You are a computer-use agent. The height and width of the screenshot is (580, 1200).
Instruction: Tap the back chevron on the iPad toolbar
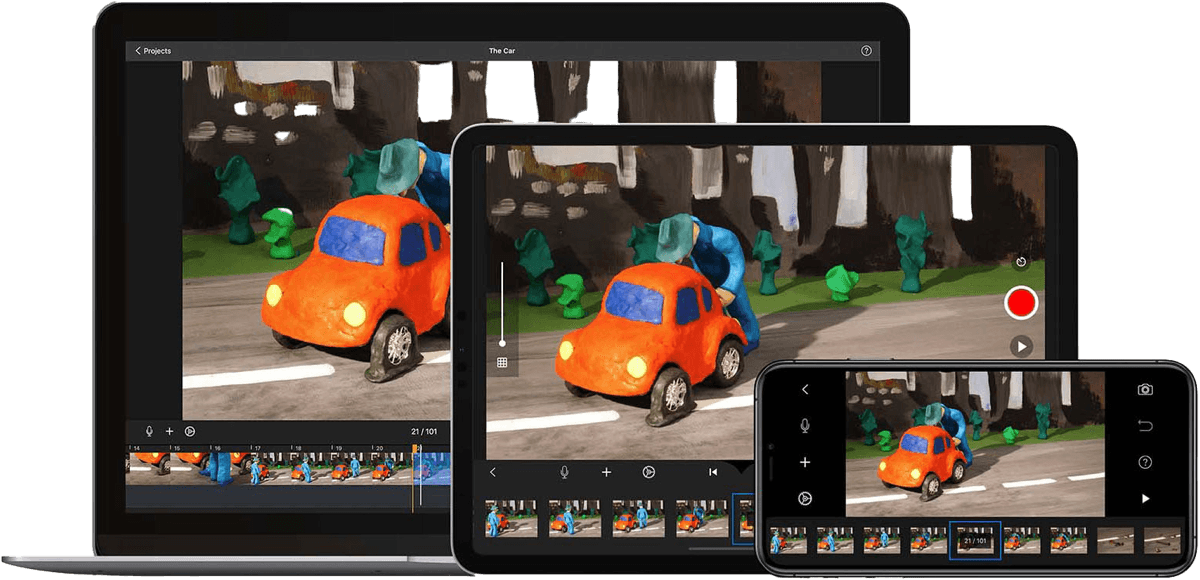pos(492,472)
